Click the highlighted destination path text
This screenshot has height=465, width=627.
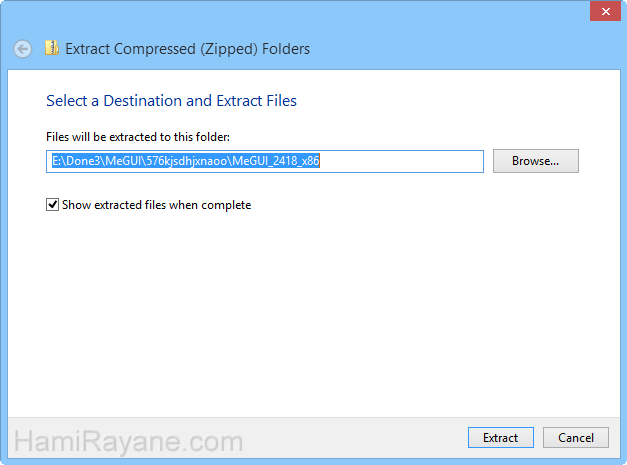[x=186, y=161]
